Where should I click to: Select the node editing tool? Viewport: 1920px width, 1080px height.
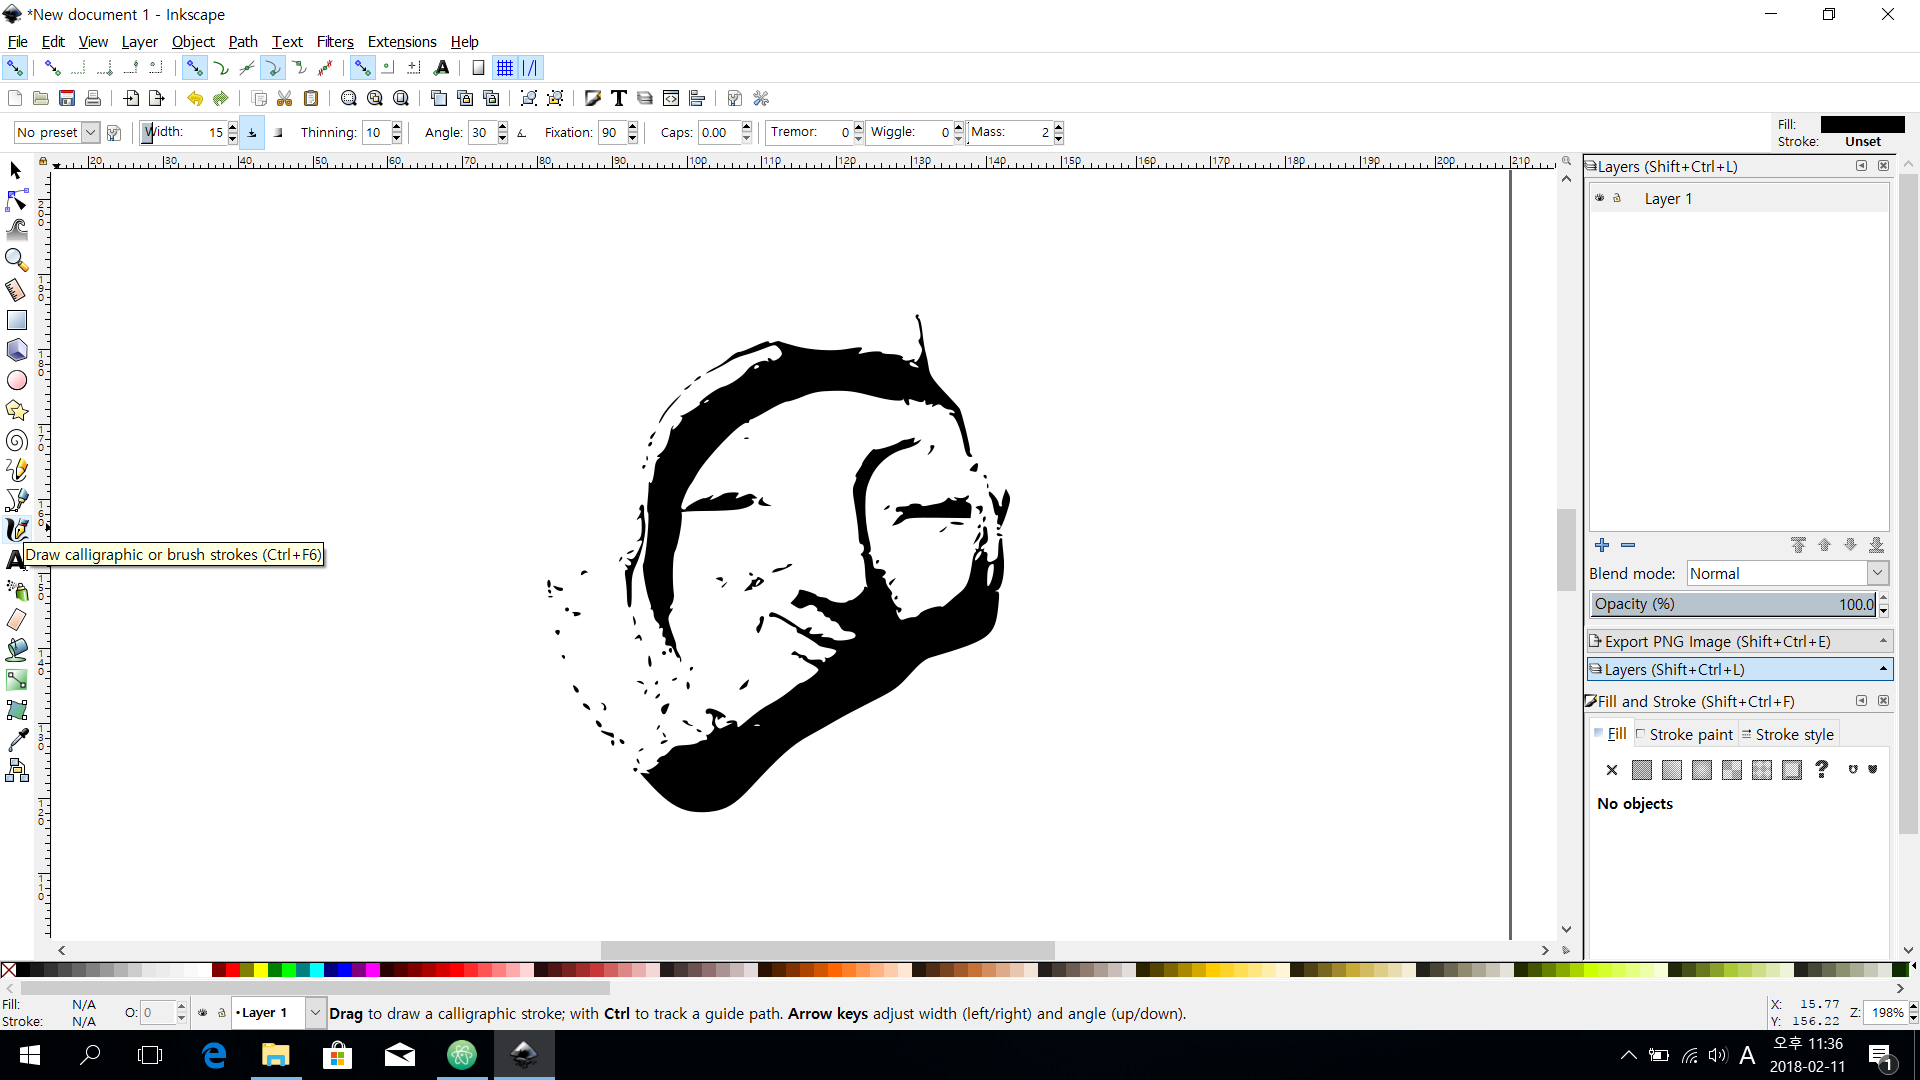(x=16, y=201)
